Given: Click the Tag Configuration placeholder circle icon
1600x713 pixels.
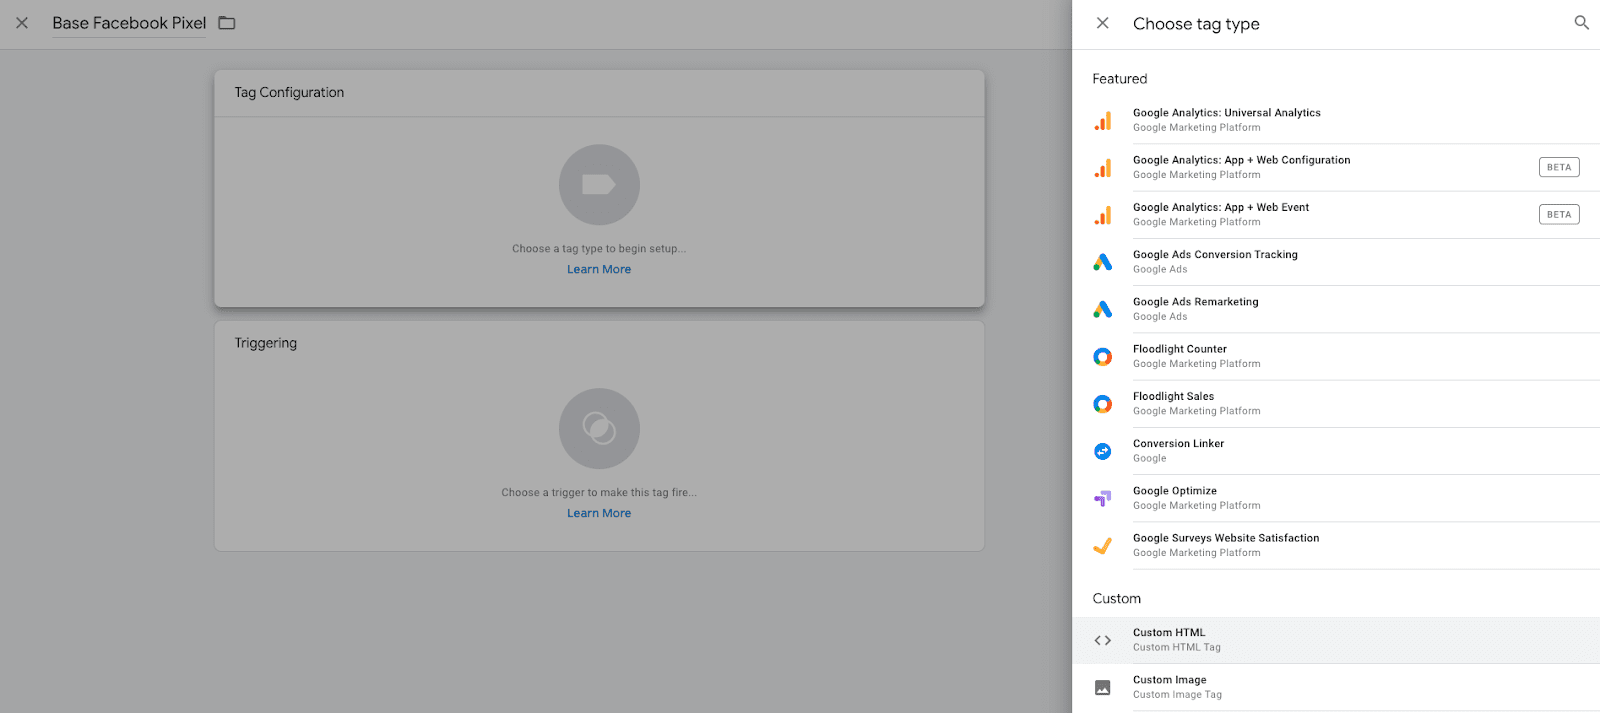Looking at the screenshot, I should 599,185.
